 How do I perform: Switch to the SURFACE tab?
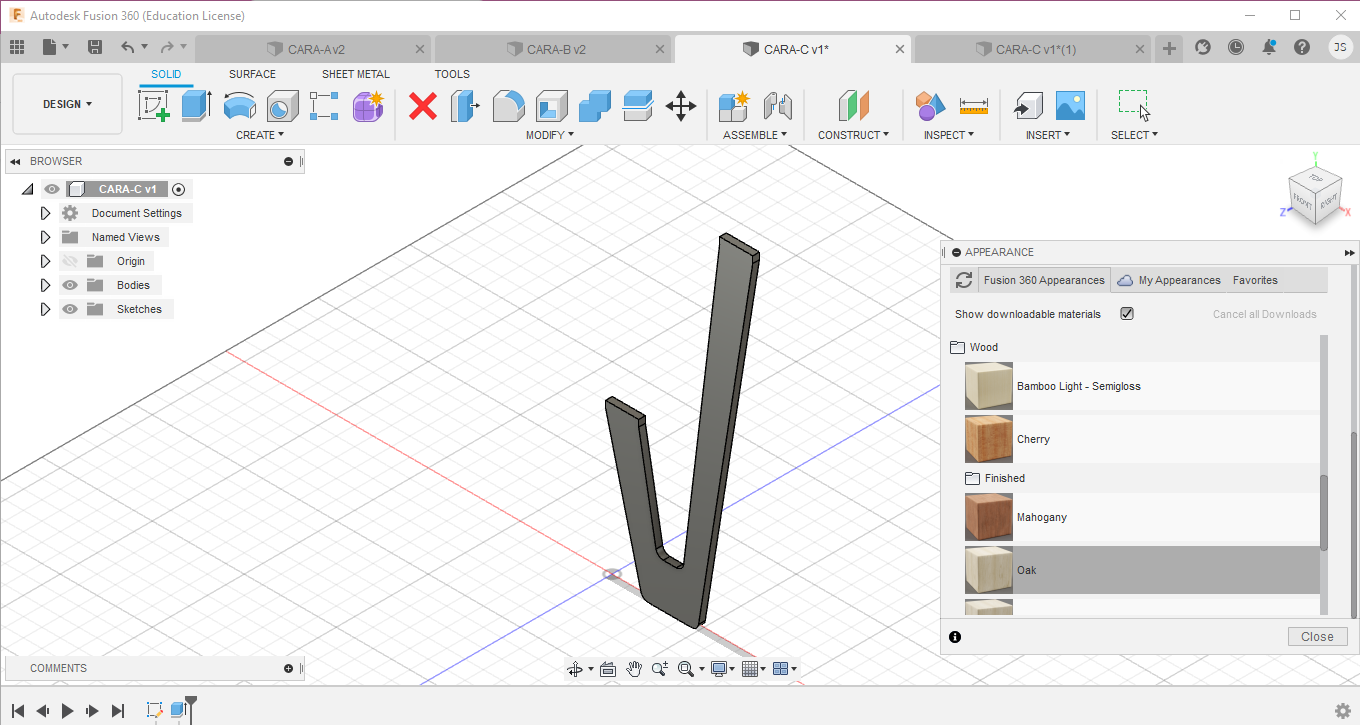click(x=252, y=74)
